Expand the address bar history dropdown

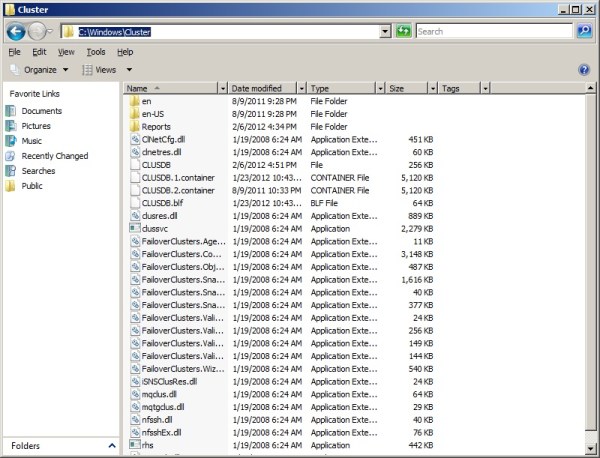pyautogui.click(x=385, y=32)
